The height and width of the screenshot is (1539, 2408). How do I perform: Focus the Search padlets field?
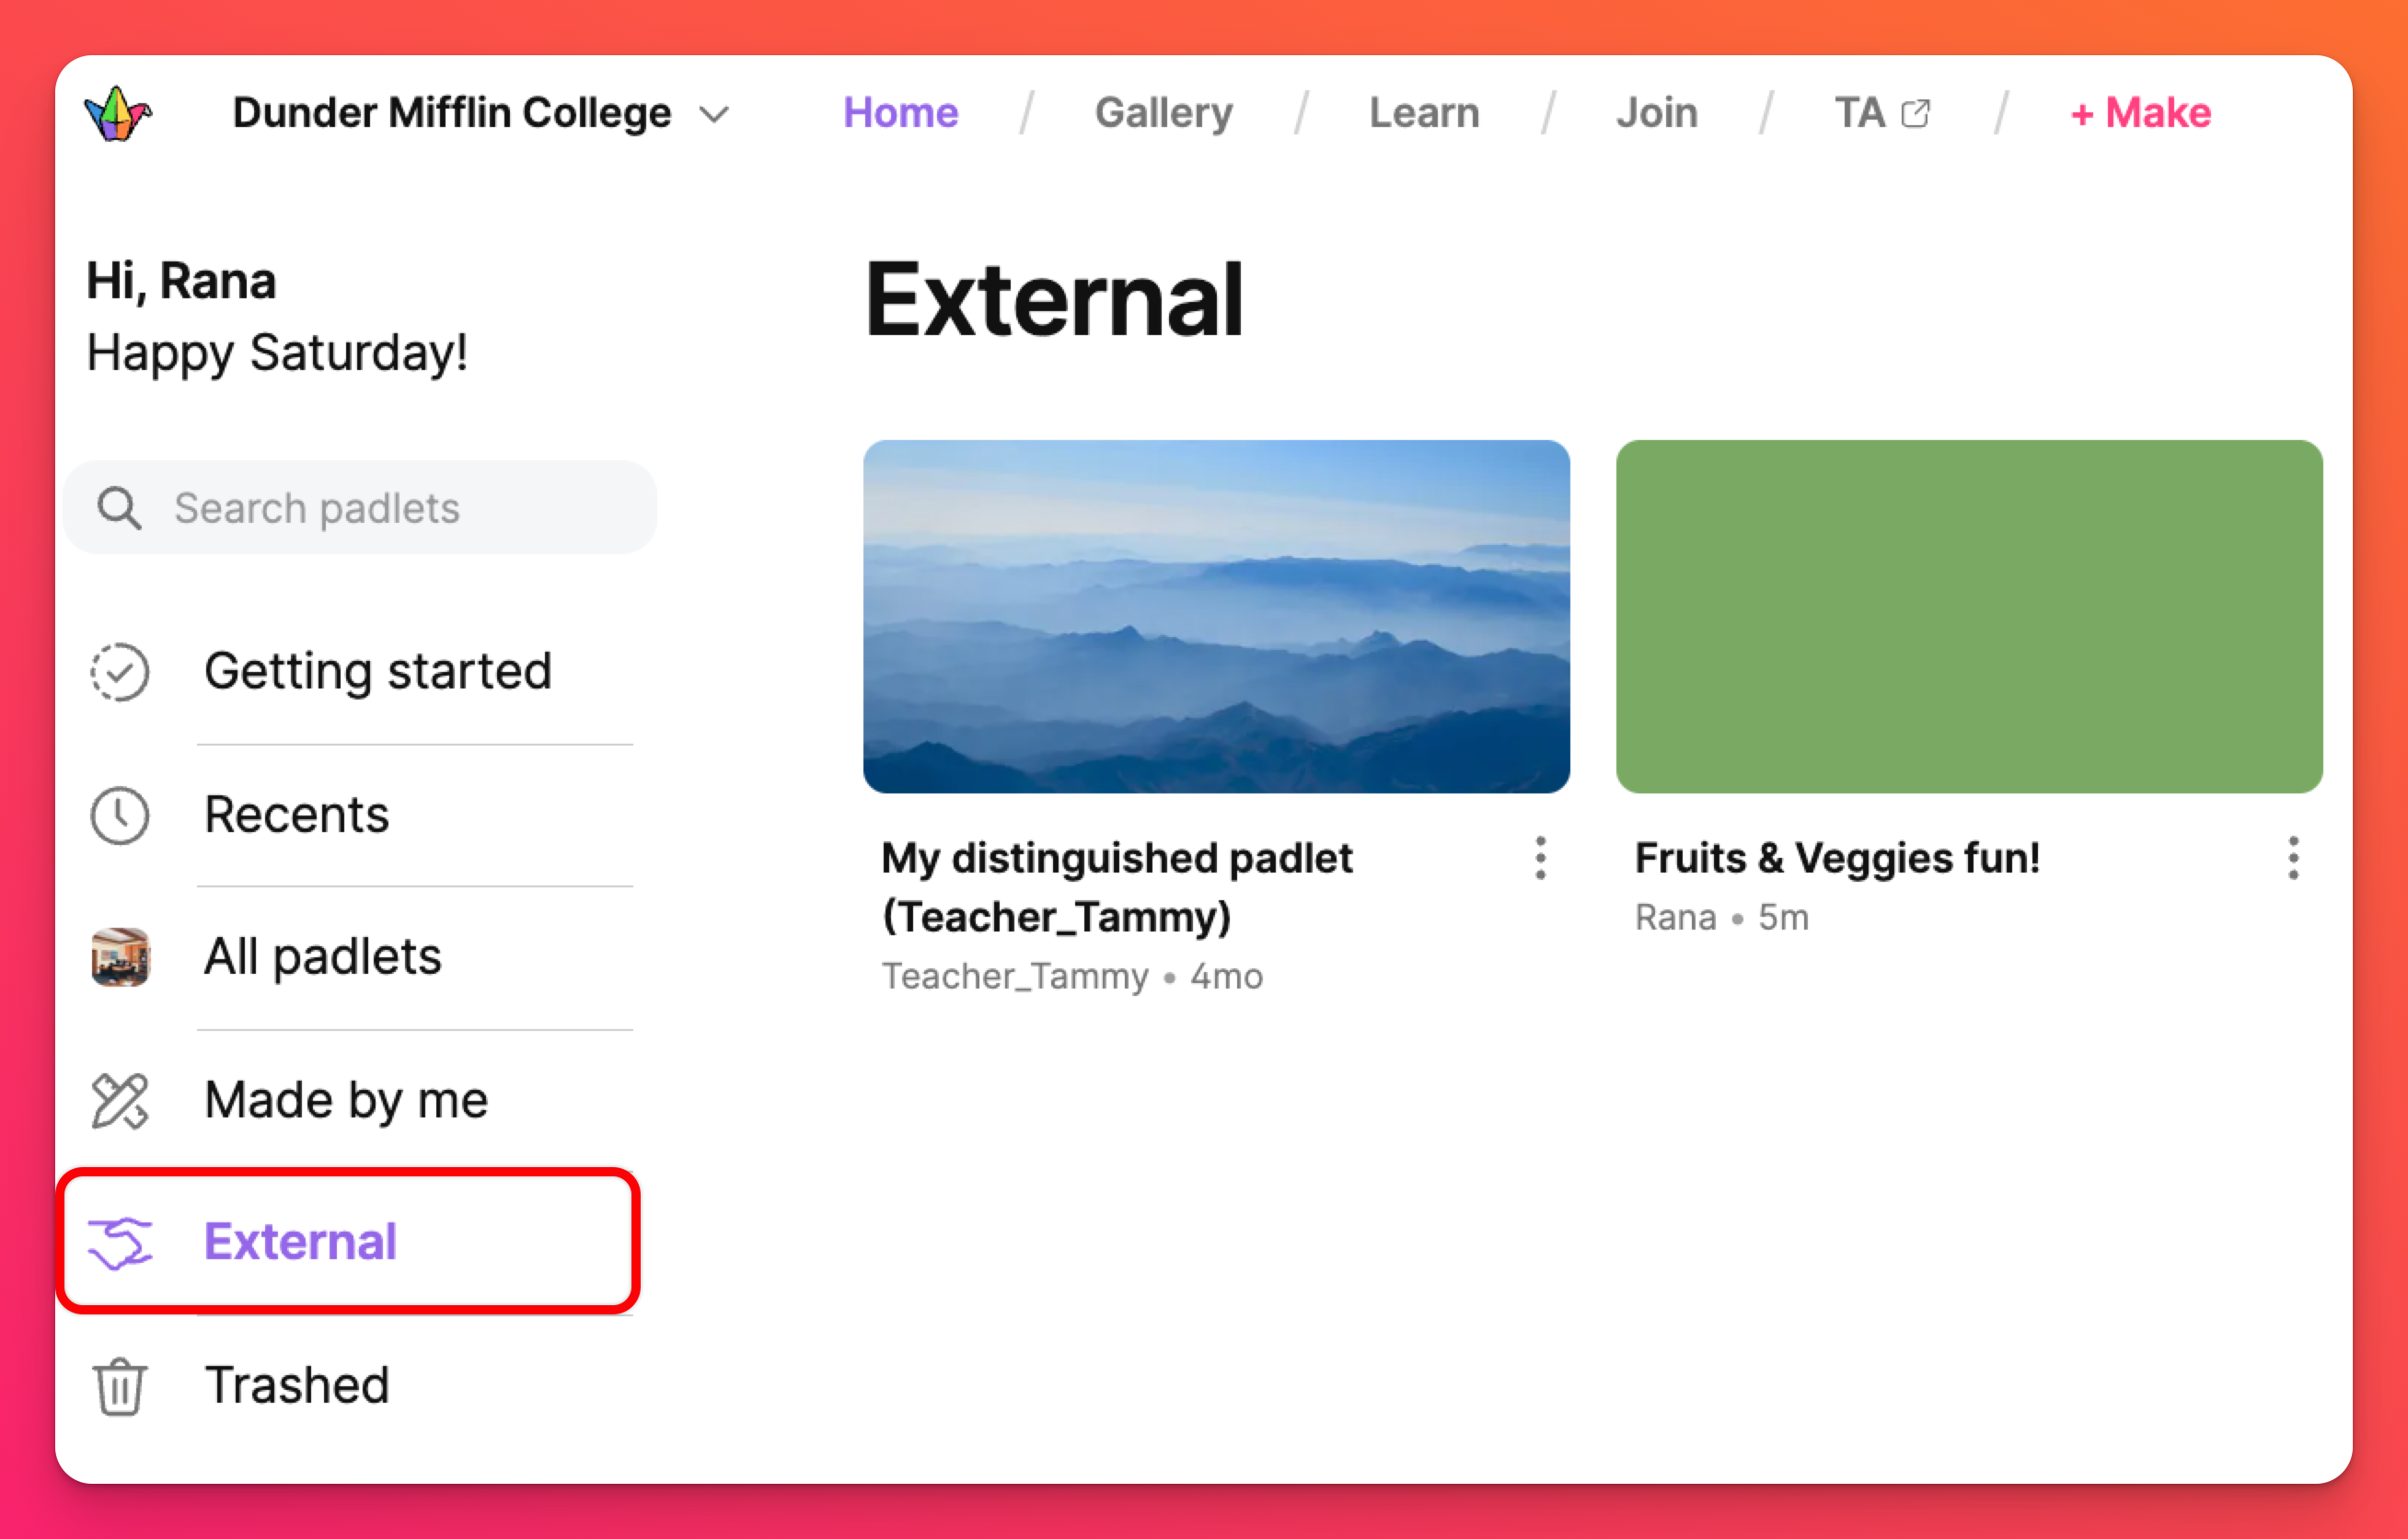click(x=360, y=508)
